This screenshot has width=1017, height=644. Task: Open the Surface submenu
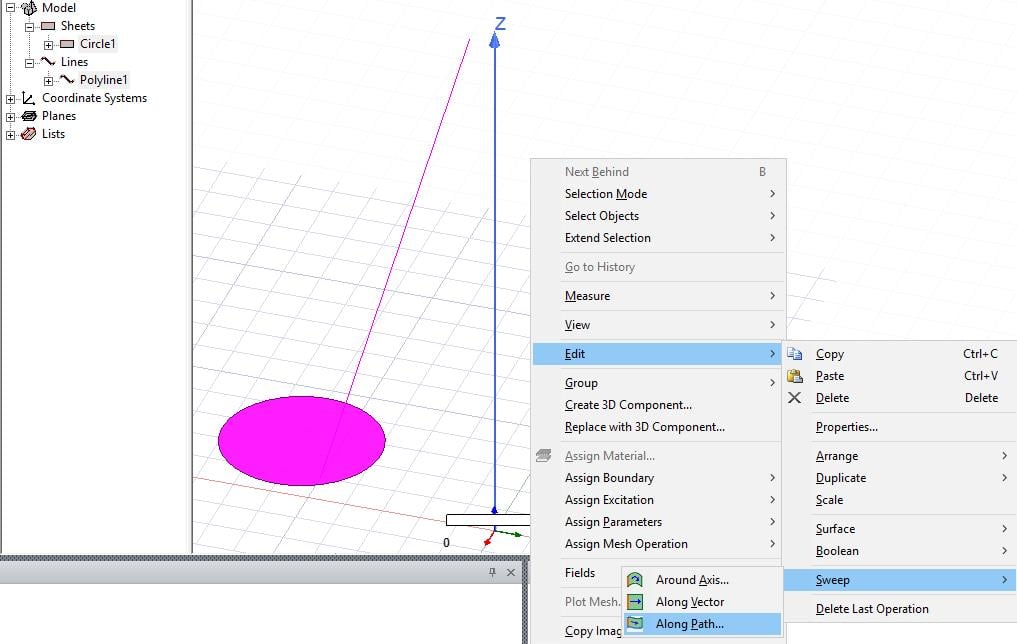pyautogui.click(x=900, y=529)
